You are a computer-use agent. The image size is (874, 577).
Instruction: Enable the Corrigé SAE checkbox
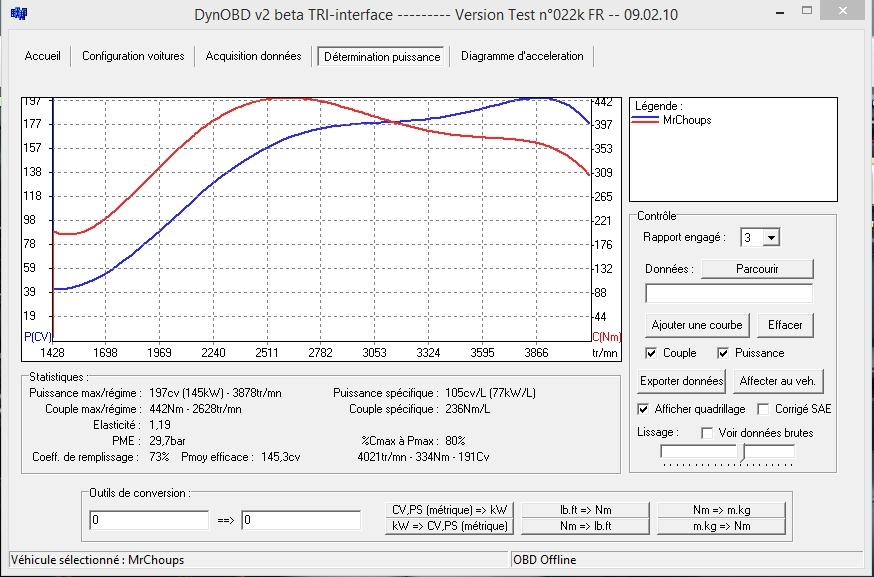763,409
